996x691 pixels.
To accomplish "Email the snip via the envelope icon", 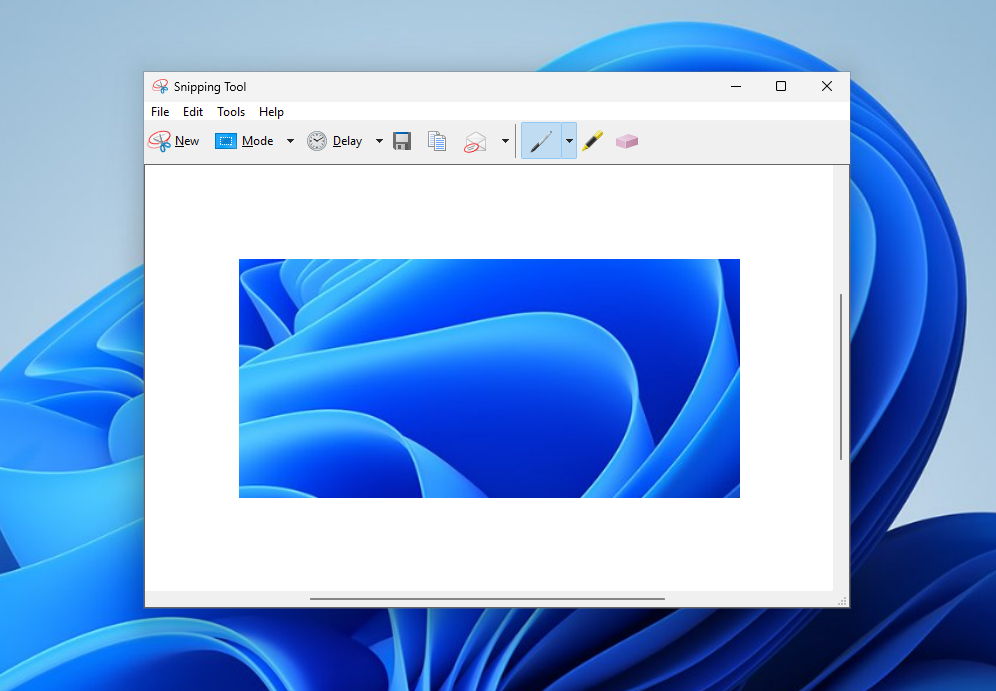I will click(474, 140).
